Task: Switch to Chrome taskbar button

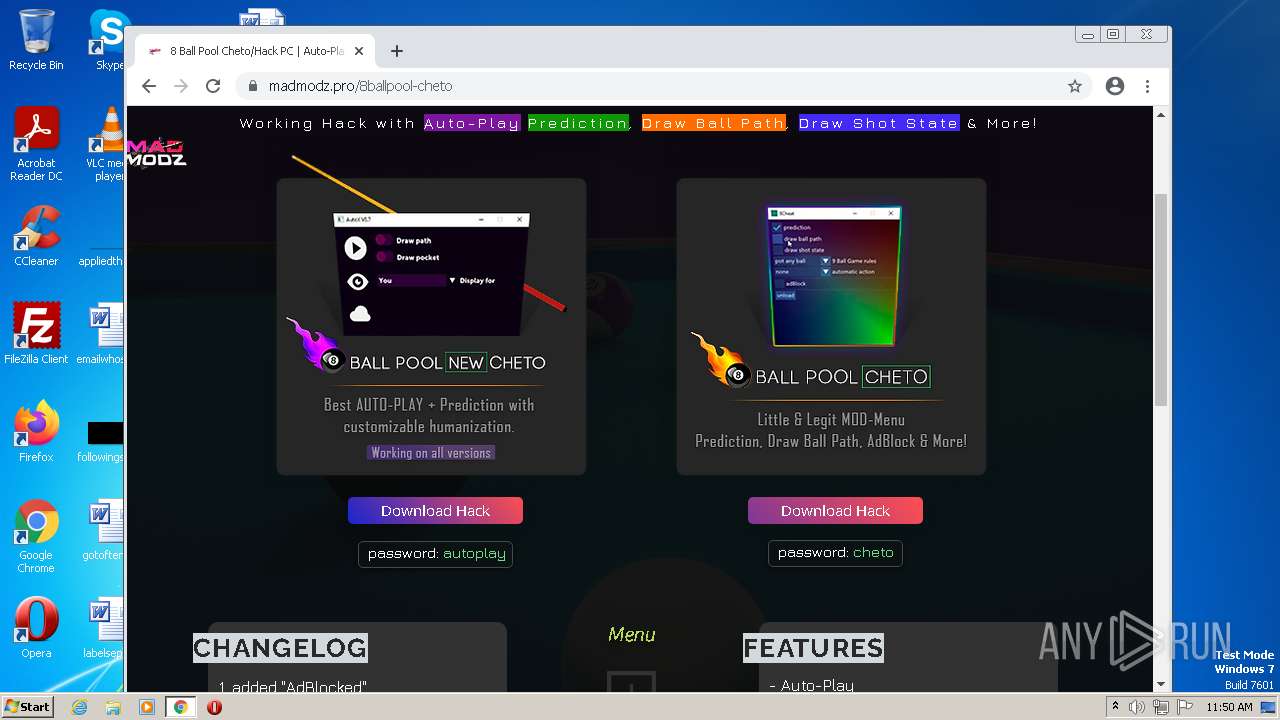Action: (x=180, y=707)
